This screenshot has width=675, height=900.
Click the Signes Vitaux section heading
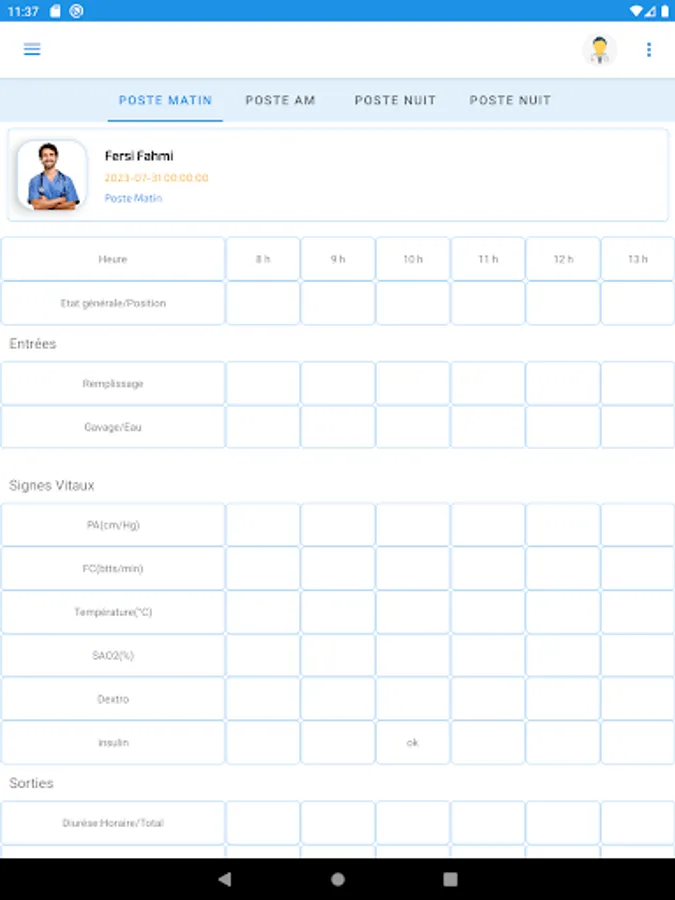point(52,486)
